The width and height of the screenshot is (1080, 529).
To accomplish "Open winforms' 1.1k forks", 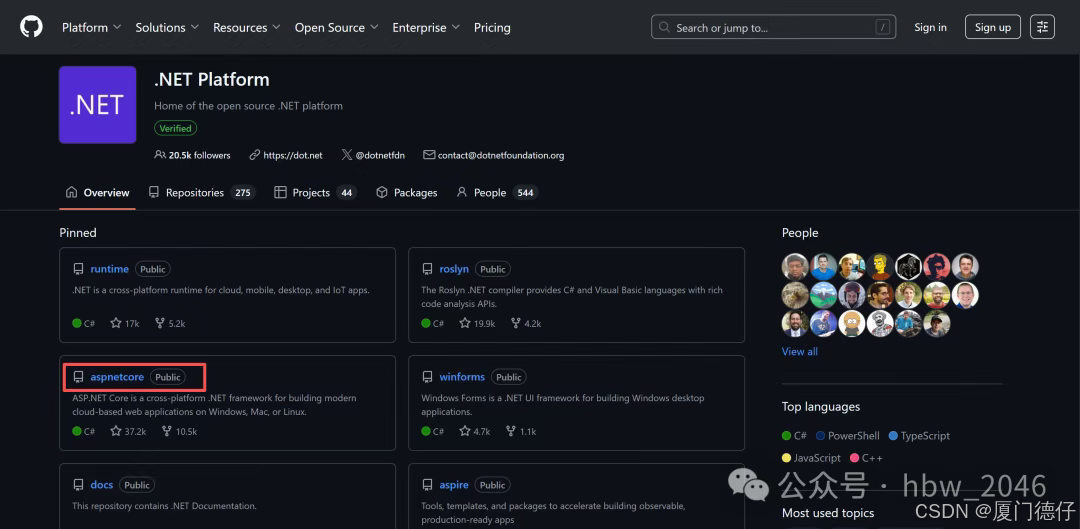I will [x=520, y=431].
